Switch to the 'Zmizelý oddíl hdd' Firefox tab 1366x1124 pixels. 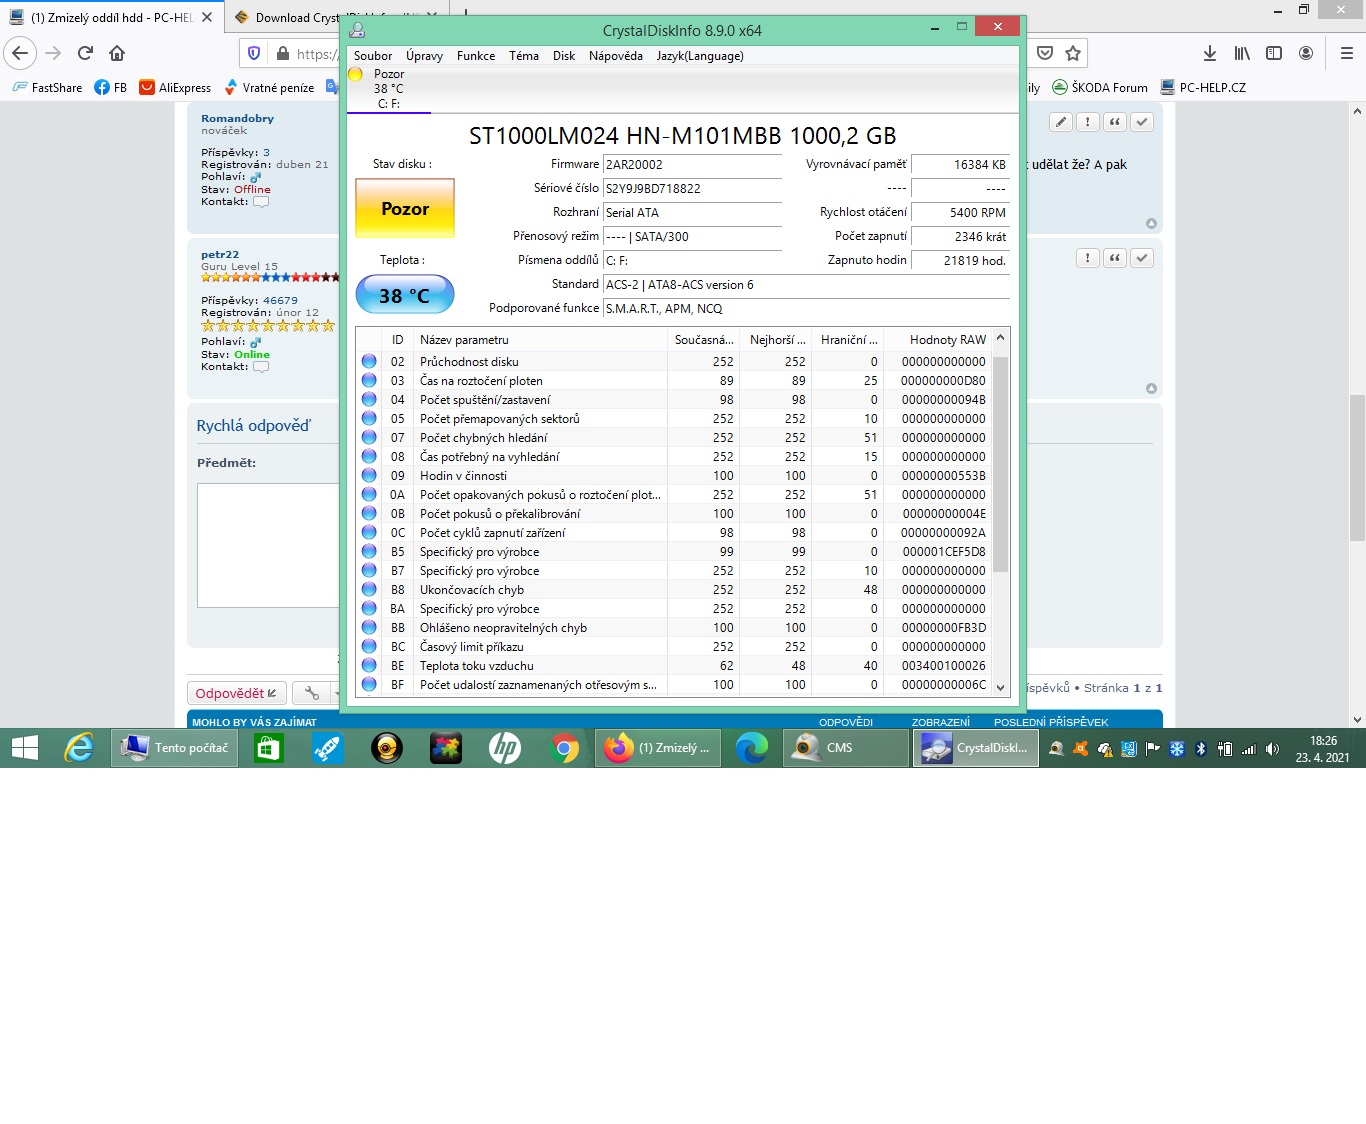[110, 17]
